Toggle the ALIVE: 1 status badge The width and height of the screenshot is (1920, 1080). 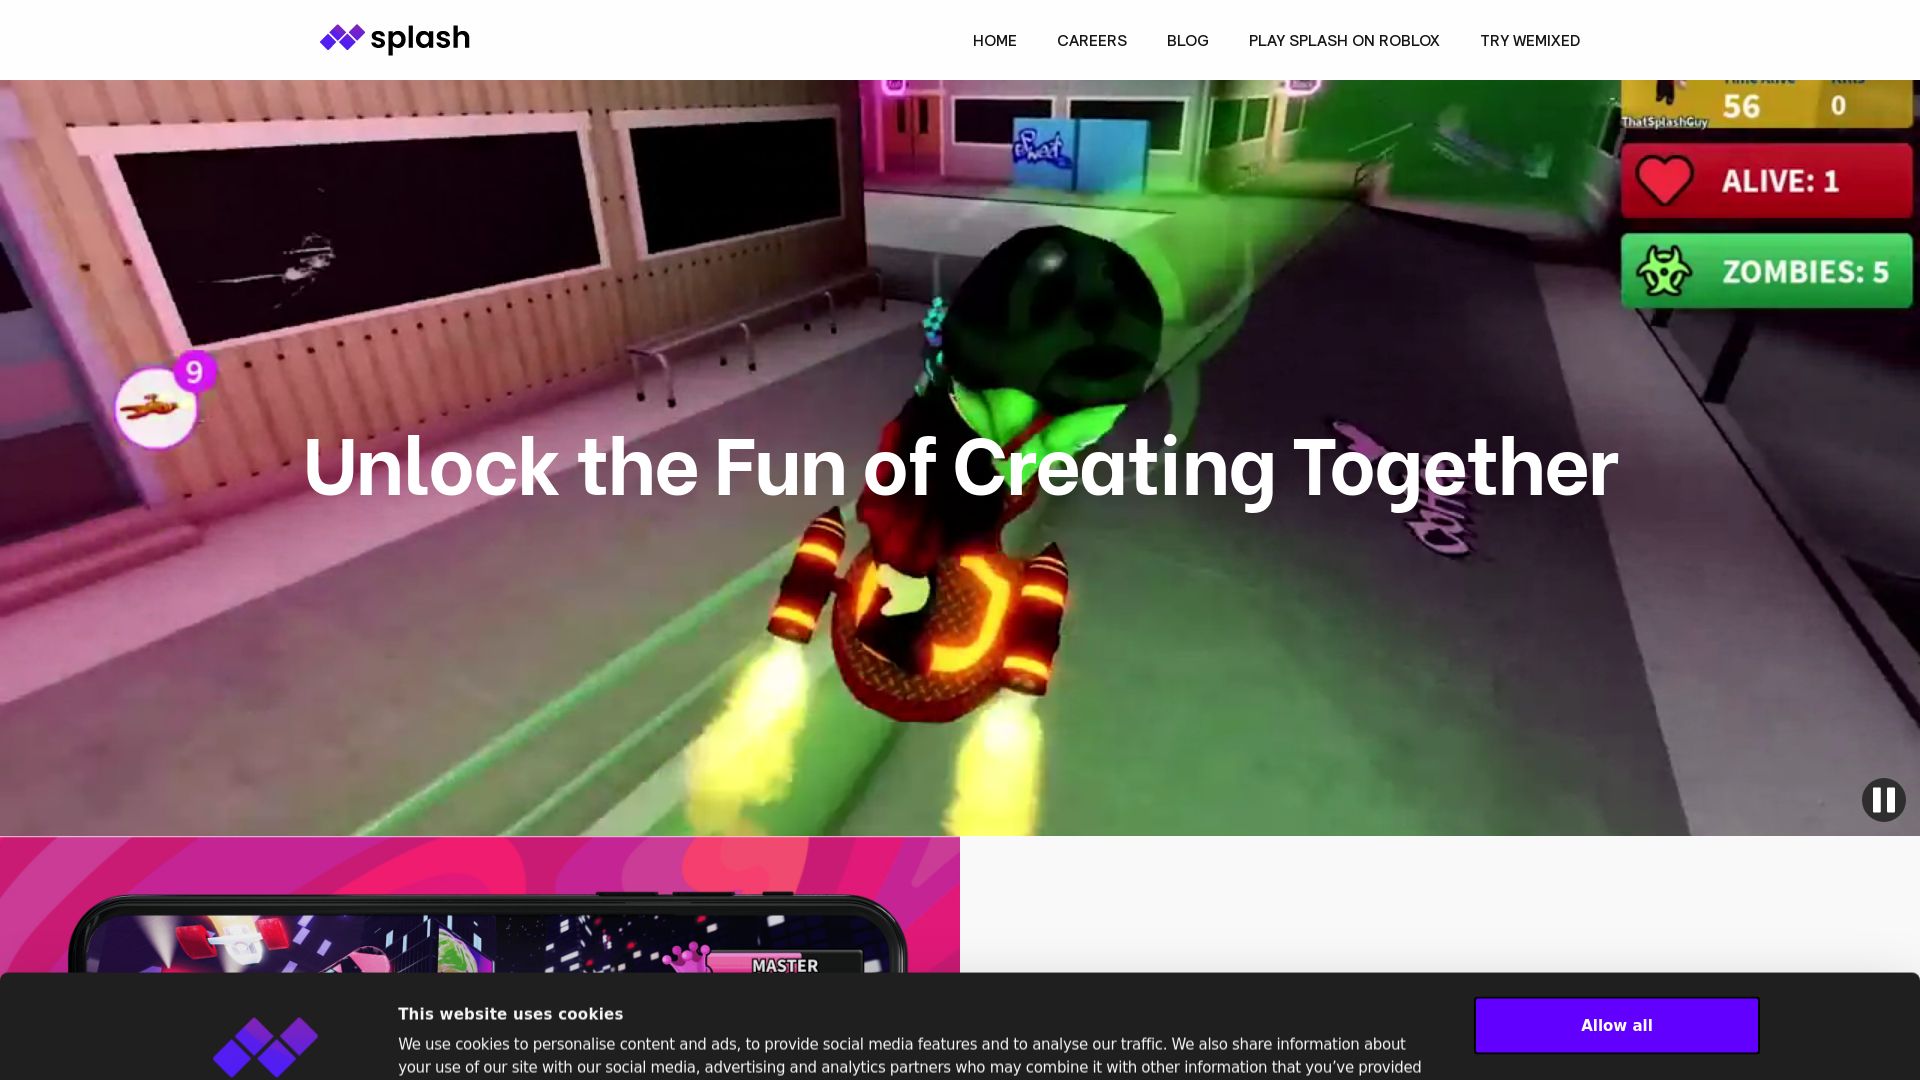[1766, 181]
